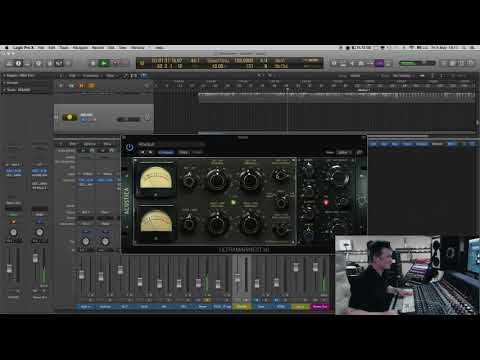The image size is (480, 360).
Task: Click the plugin link icon at header right
Action: 359,152
